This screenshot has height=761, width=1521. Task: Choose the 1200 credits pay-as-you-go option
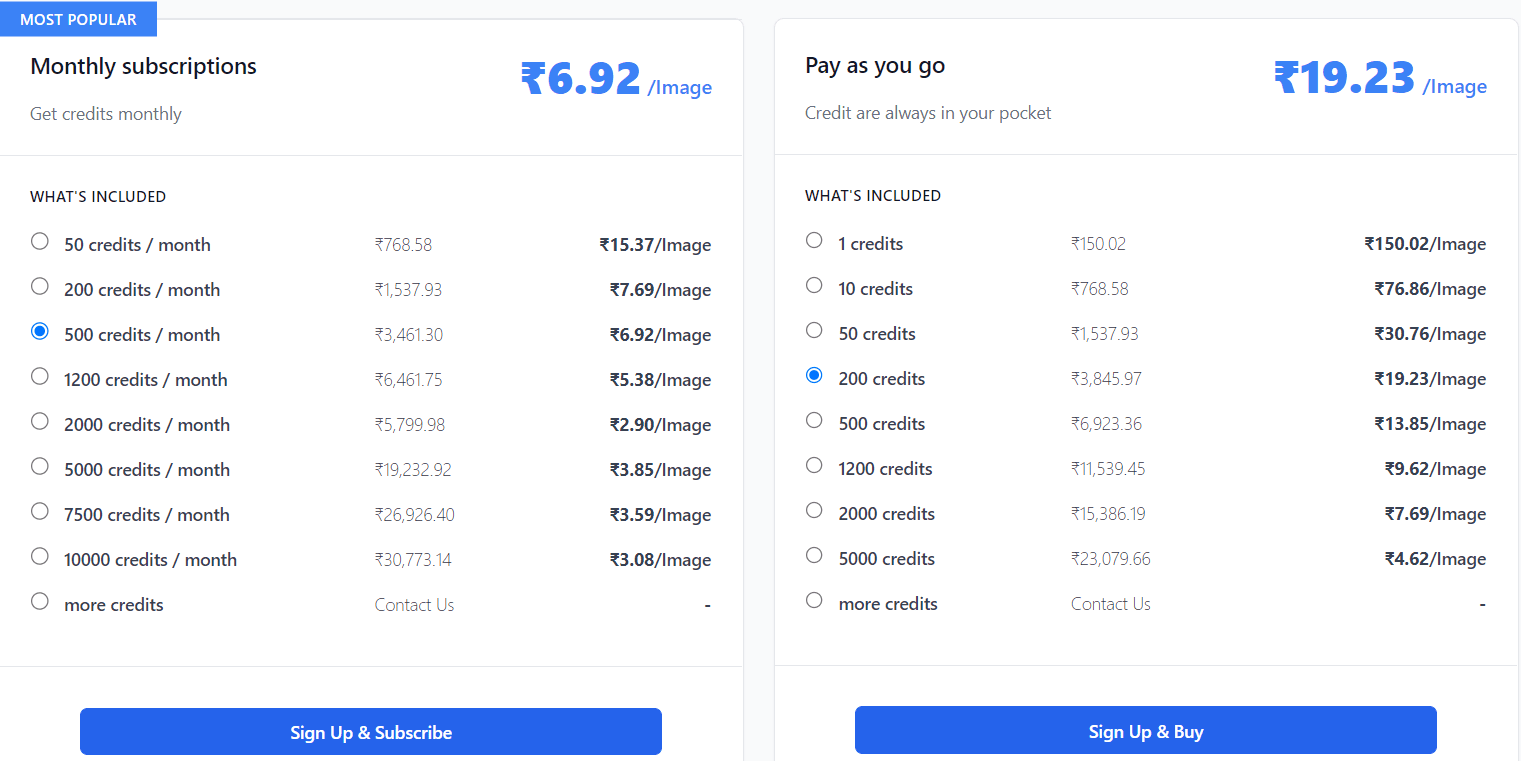(814, 465)
